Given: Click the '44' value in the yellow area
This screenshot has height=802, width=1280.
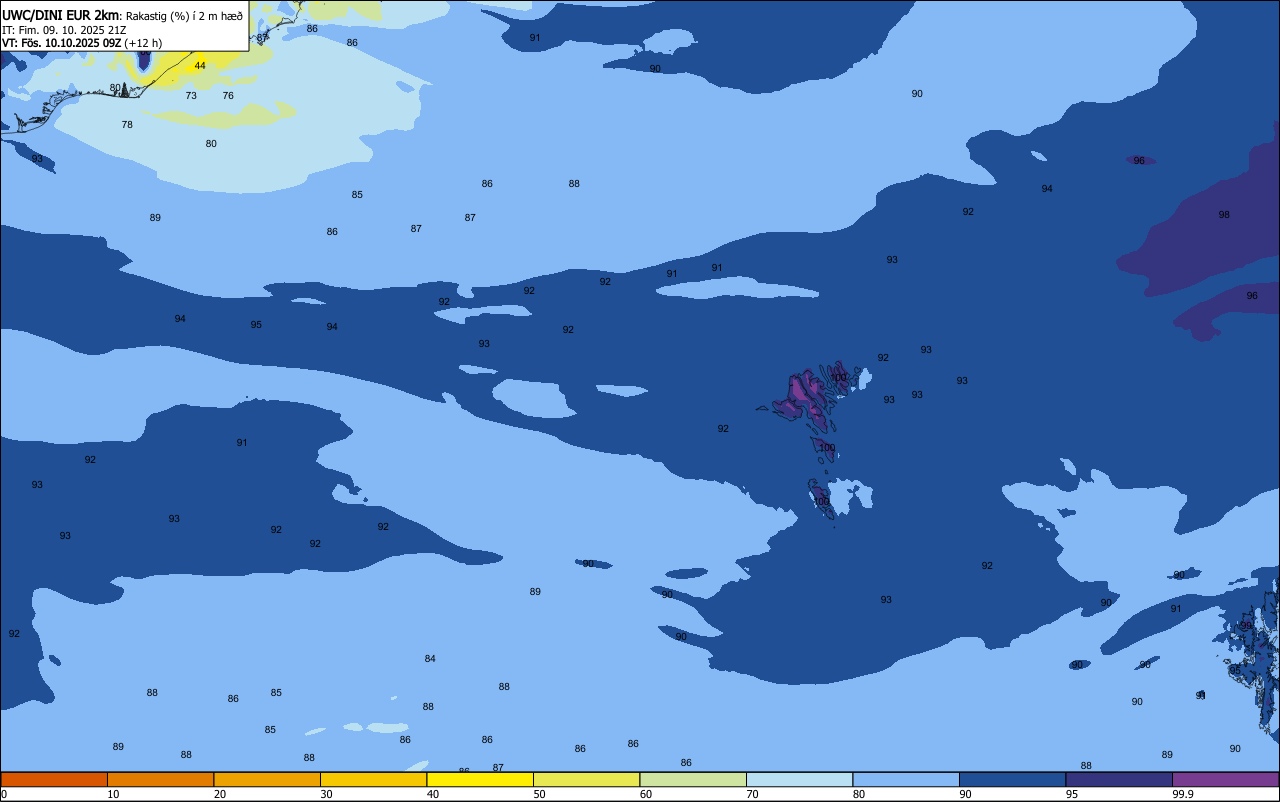Looking at the screenshot, I should [200, 66].
